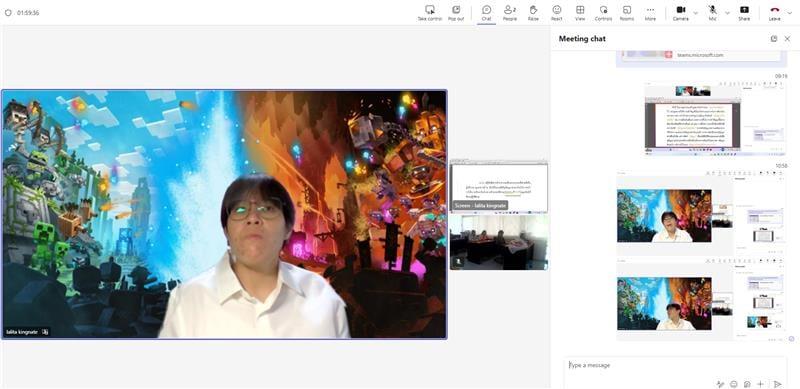The height and width of the screenshot is (389, 800).
Task: Click the 09:19 message timestamp
Action: (x=781, y=76)
